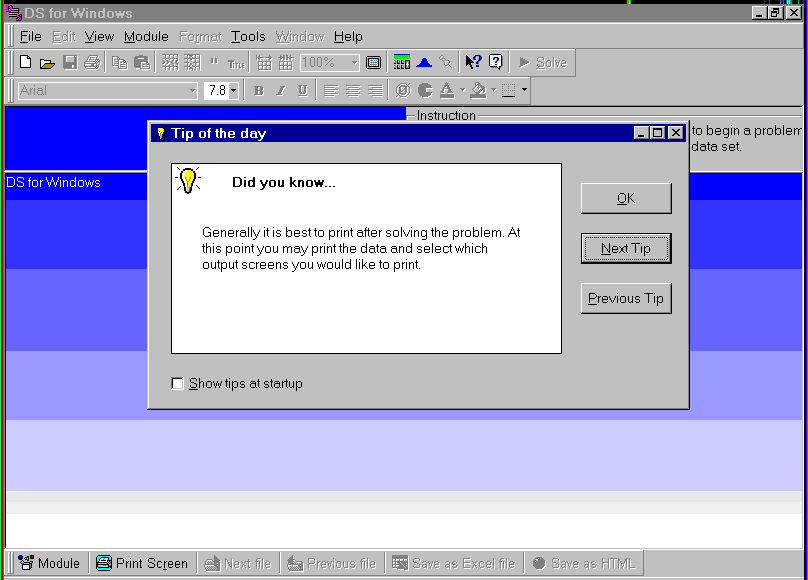Click the normal distribution curve icon
Screen dimensions: 808x580
click(424, 63)
